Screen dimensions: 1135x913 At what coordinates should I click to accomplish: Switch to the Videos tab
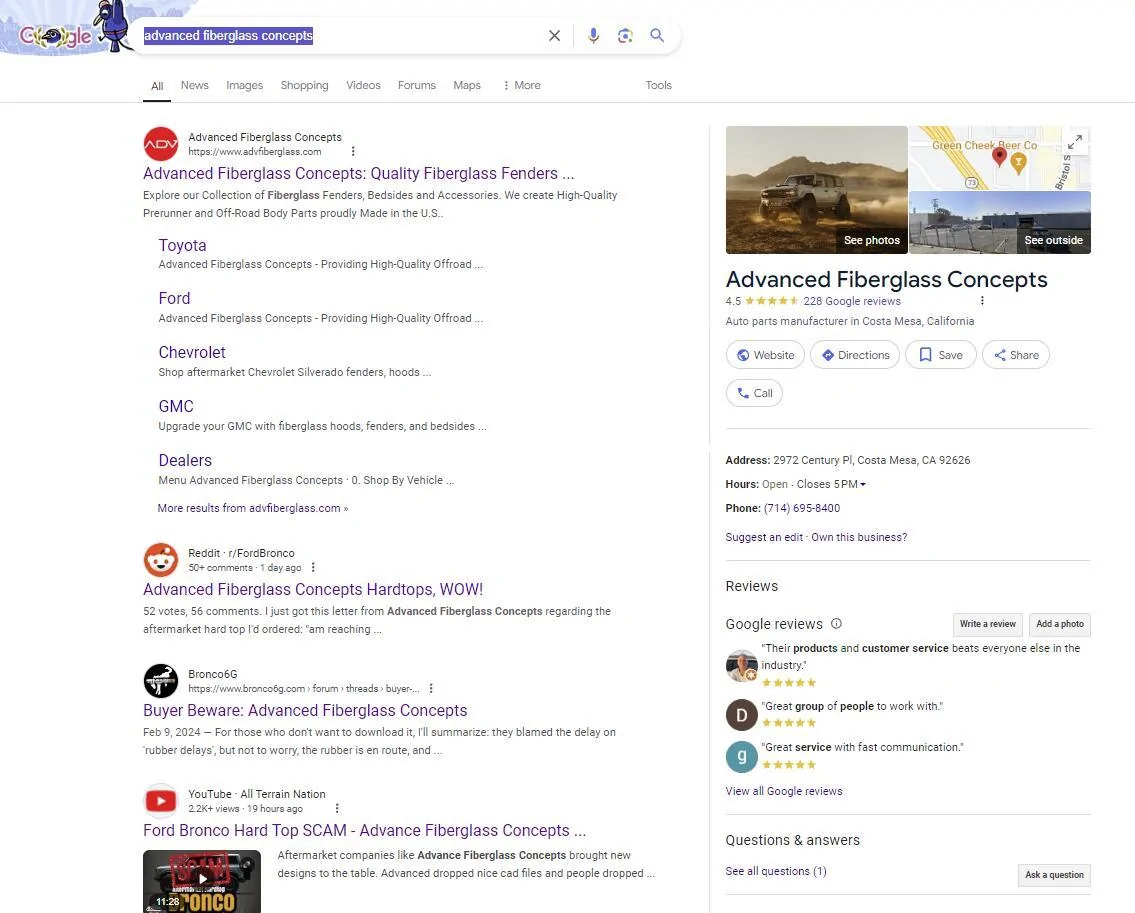(363, 85)
